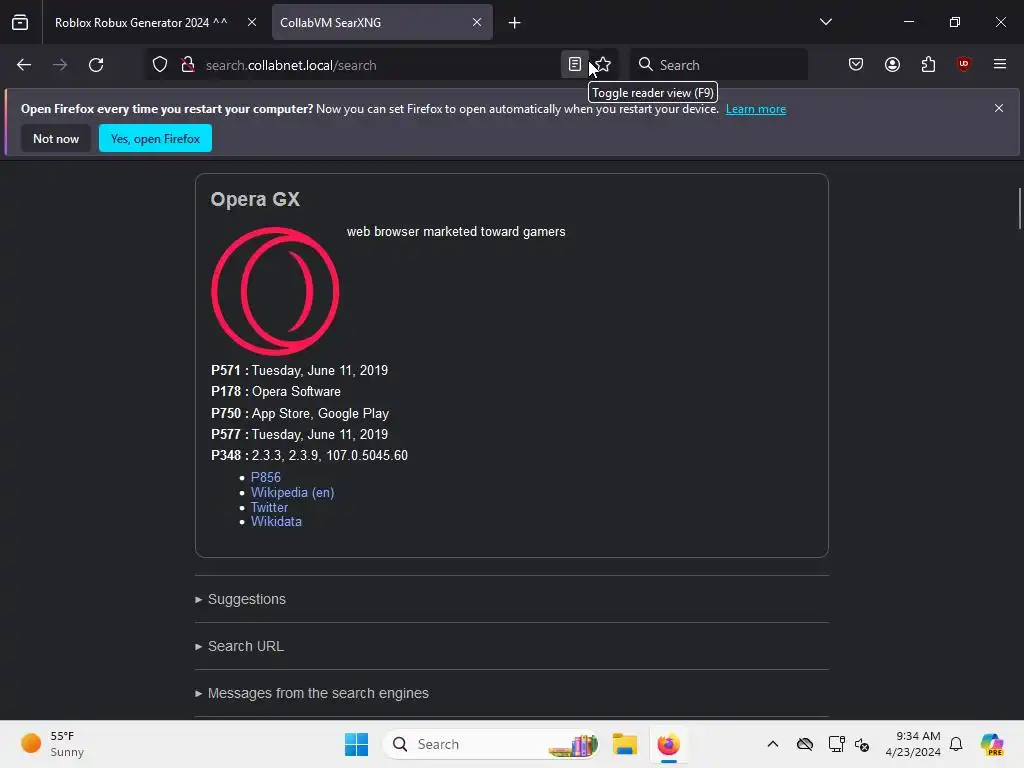
Task: Toggle reader view
Action: click(575, 65)
